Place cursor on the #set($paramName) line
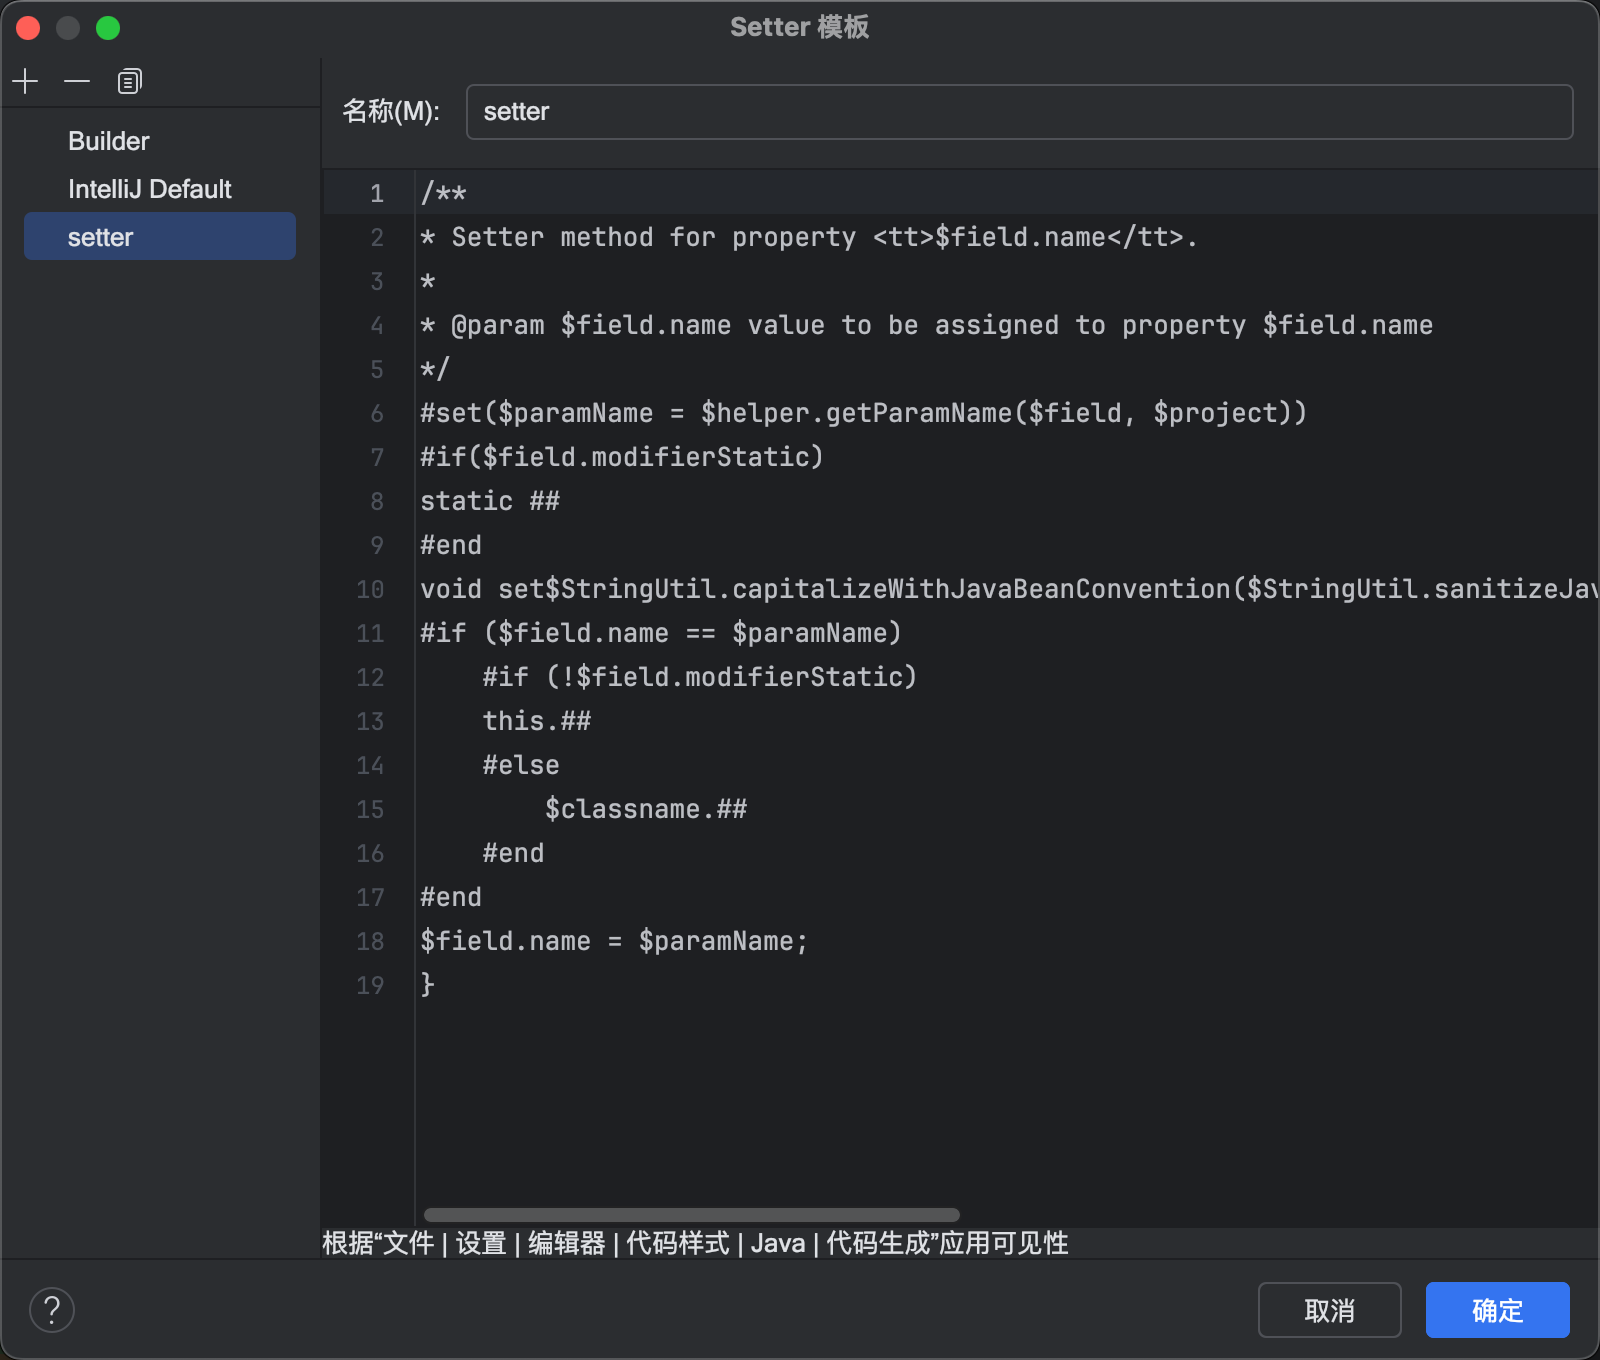This screenshot has width=1600, height=1360. (x=862, y=412)
